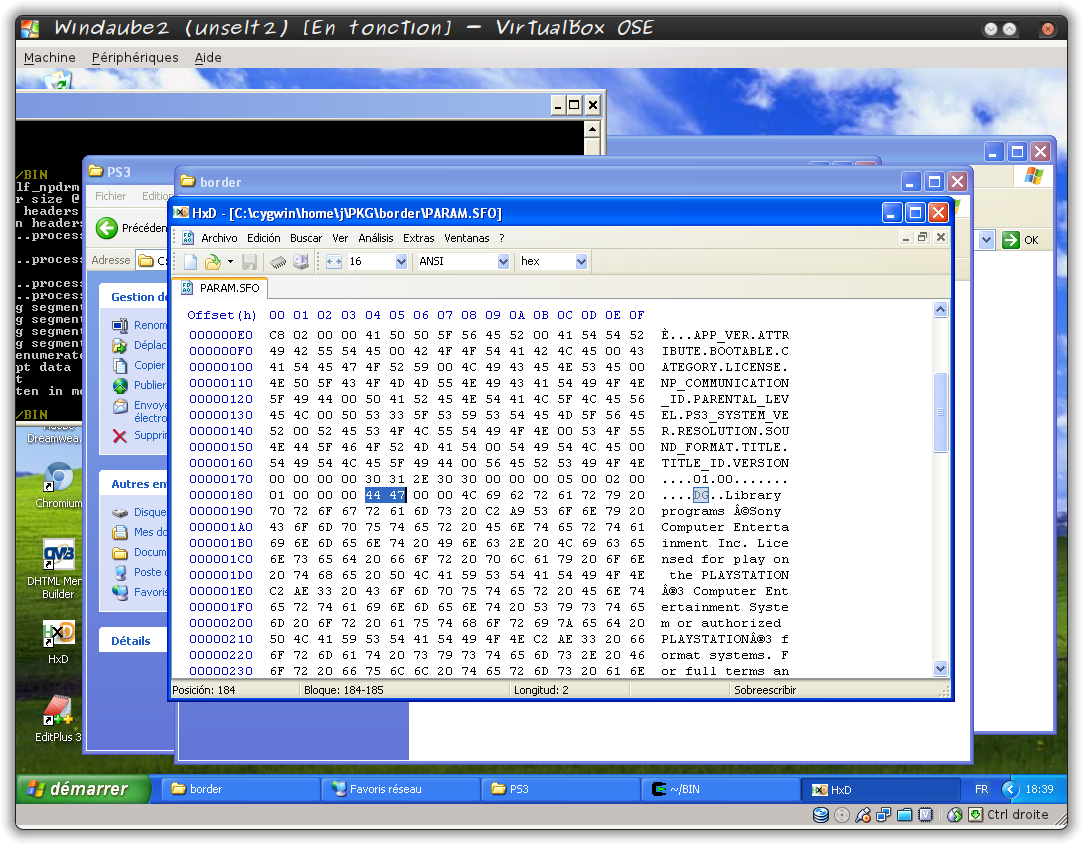Image resolution: width=1083 pixels, height=848 pixels.
Task: Open Poste de travail link in sidebar
Action: [148, 572]
